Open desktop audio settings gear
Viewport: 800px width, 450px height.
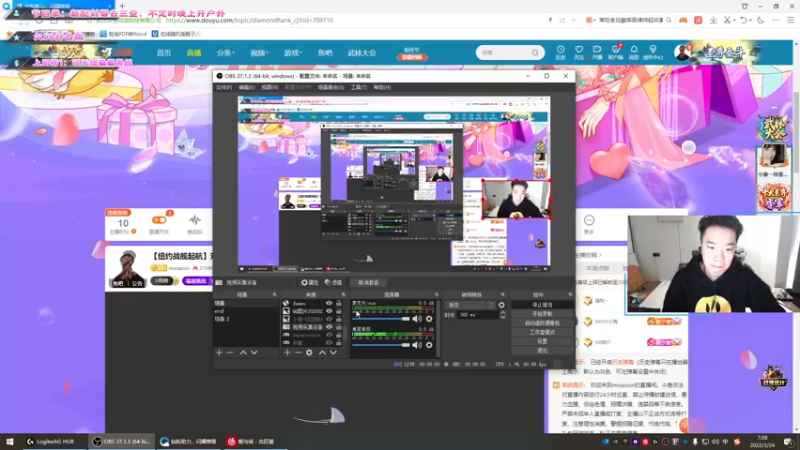pos(429,345)
